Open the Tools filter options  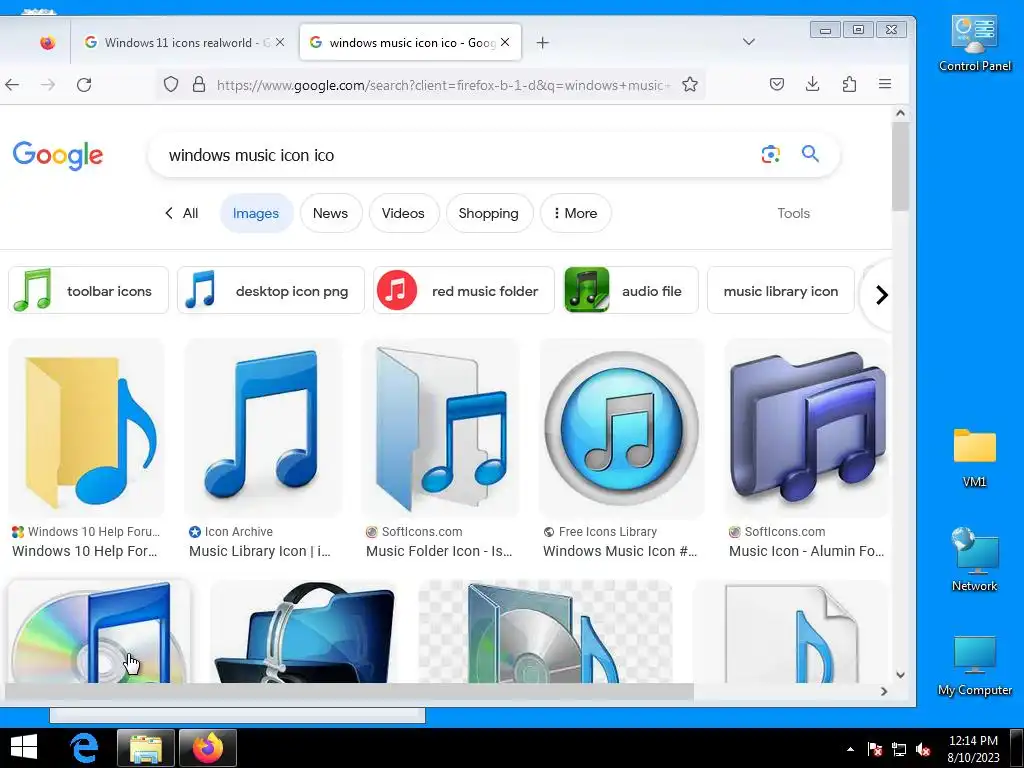(x=793, y=213)
